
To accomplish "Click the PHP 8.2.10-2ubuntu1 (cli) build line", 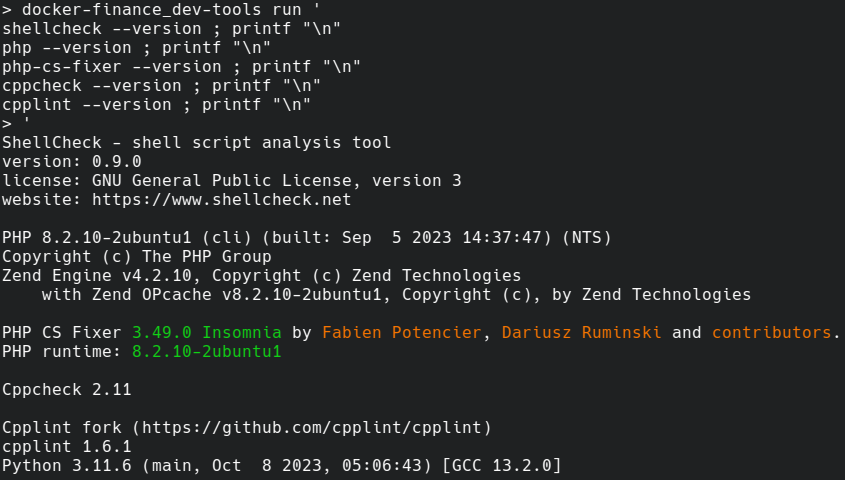I will (306, 237).
